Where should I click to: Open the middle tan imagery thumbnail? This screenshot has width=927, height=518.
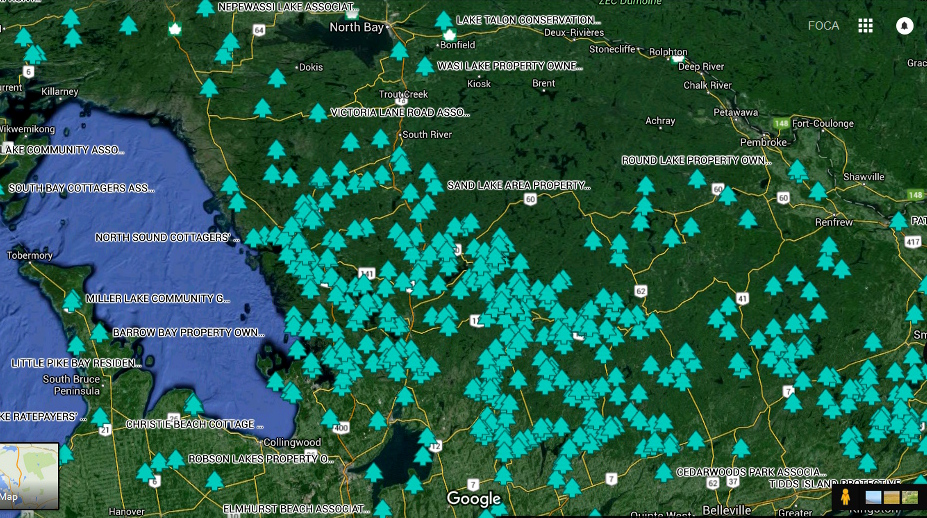pos(892,497)
